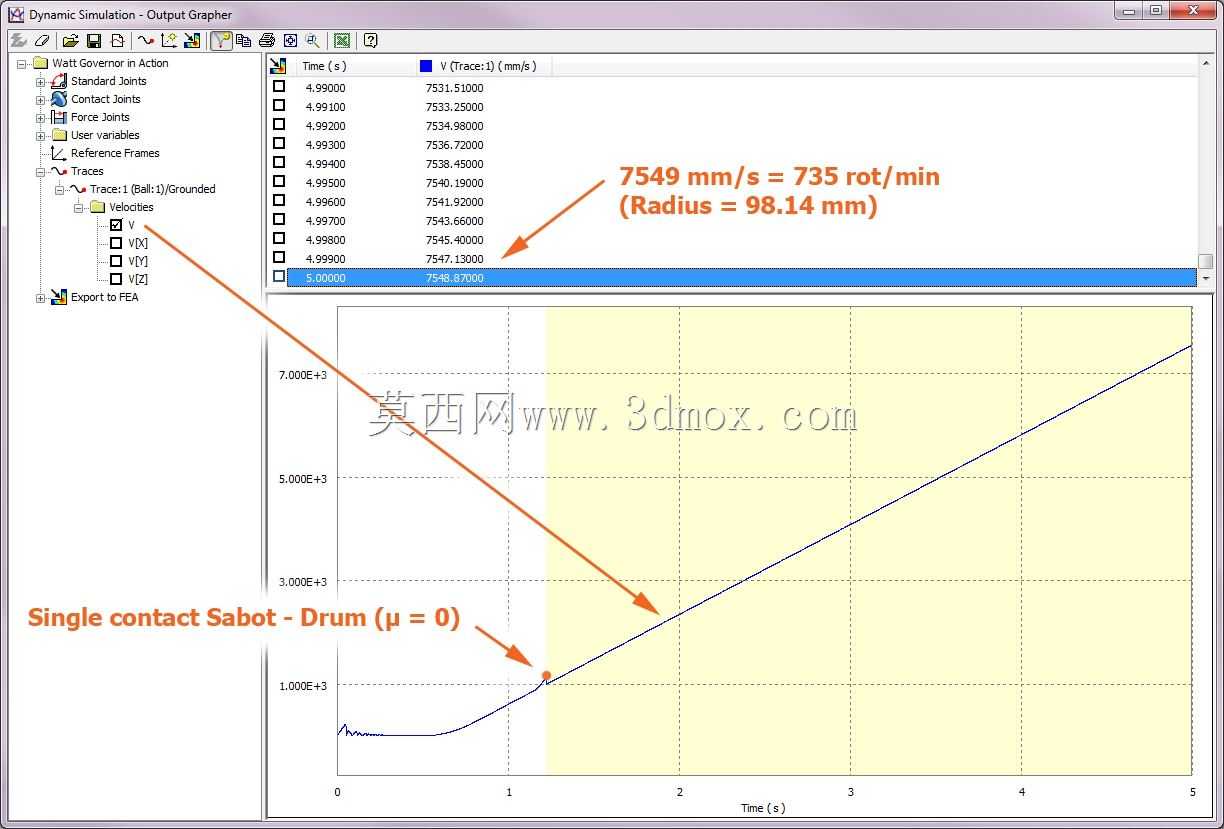Screen dimensions: 1224x829
Task: Click the blue V curve color swatch
Action: pos(426,66)
